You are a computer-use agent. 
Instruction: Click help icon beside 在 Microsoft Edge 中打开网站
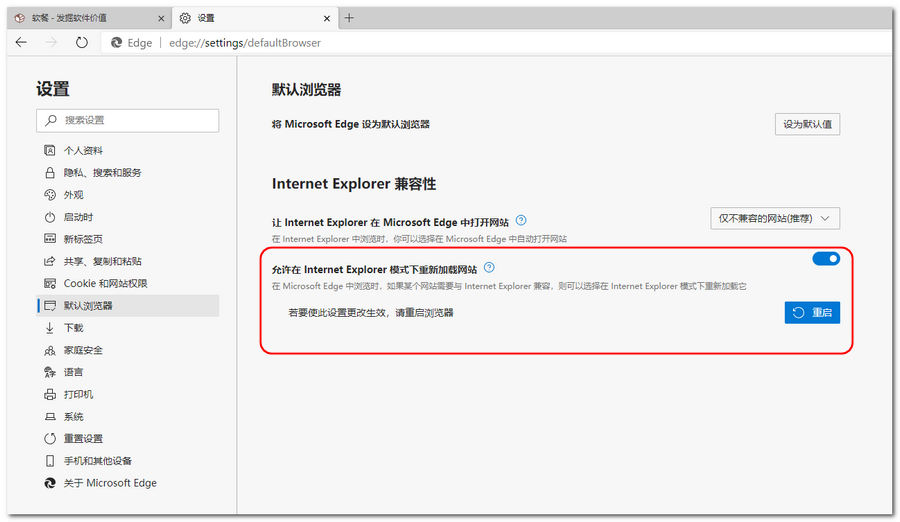pyautogui.click(x=521, y=221)
